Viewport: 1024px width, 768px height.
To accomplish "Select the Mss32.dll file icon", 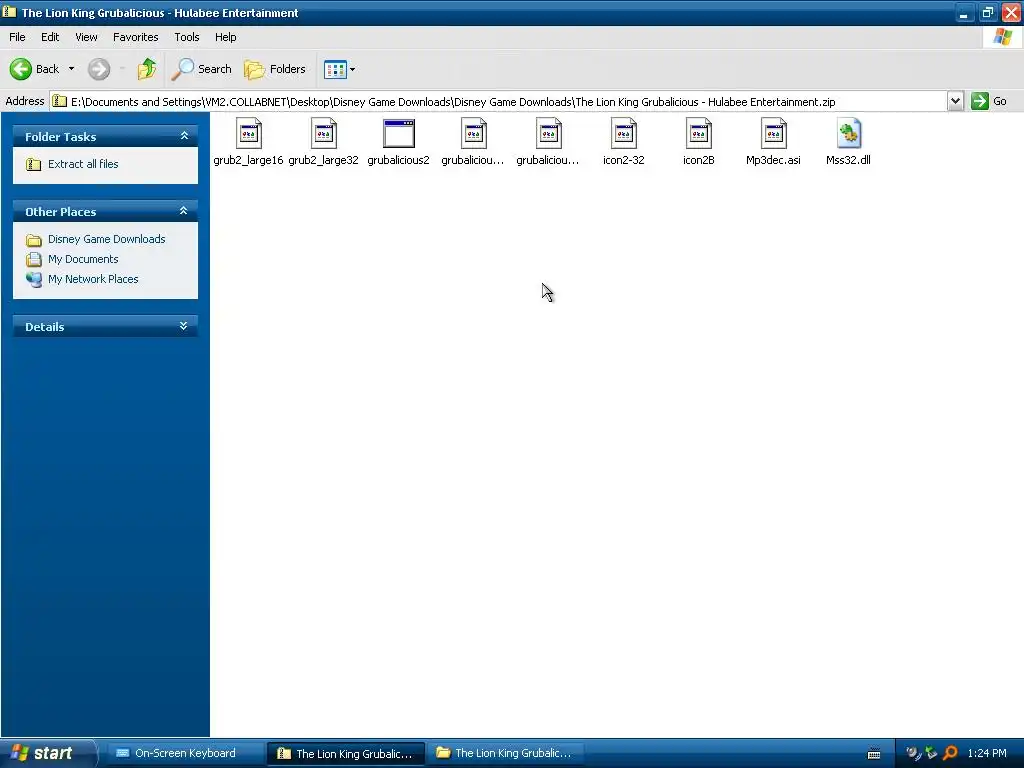I will click(x=848, y=134).
